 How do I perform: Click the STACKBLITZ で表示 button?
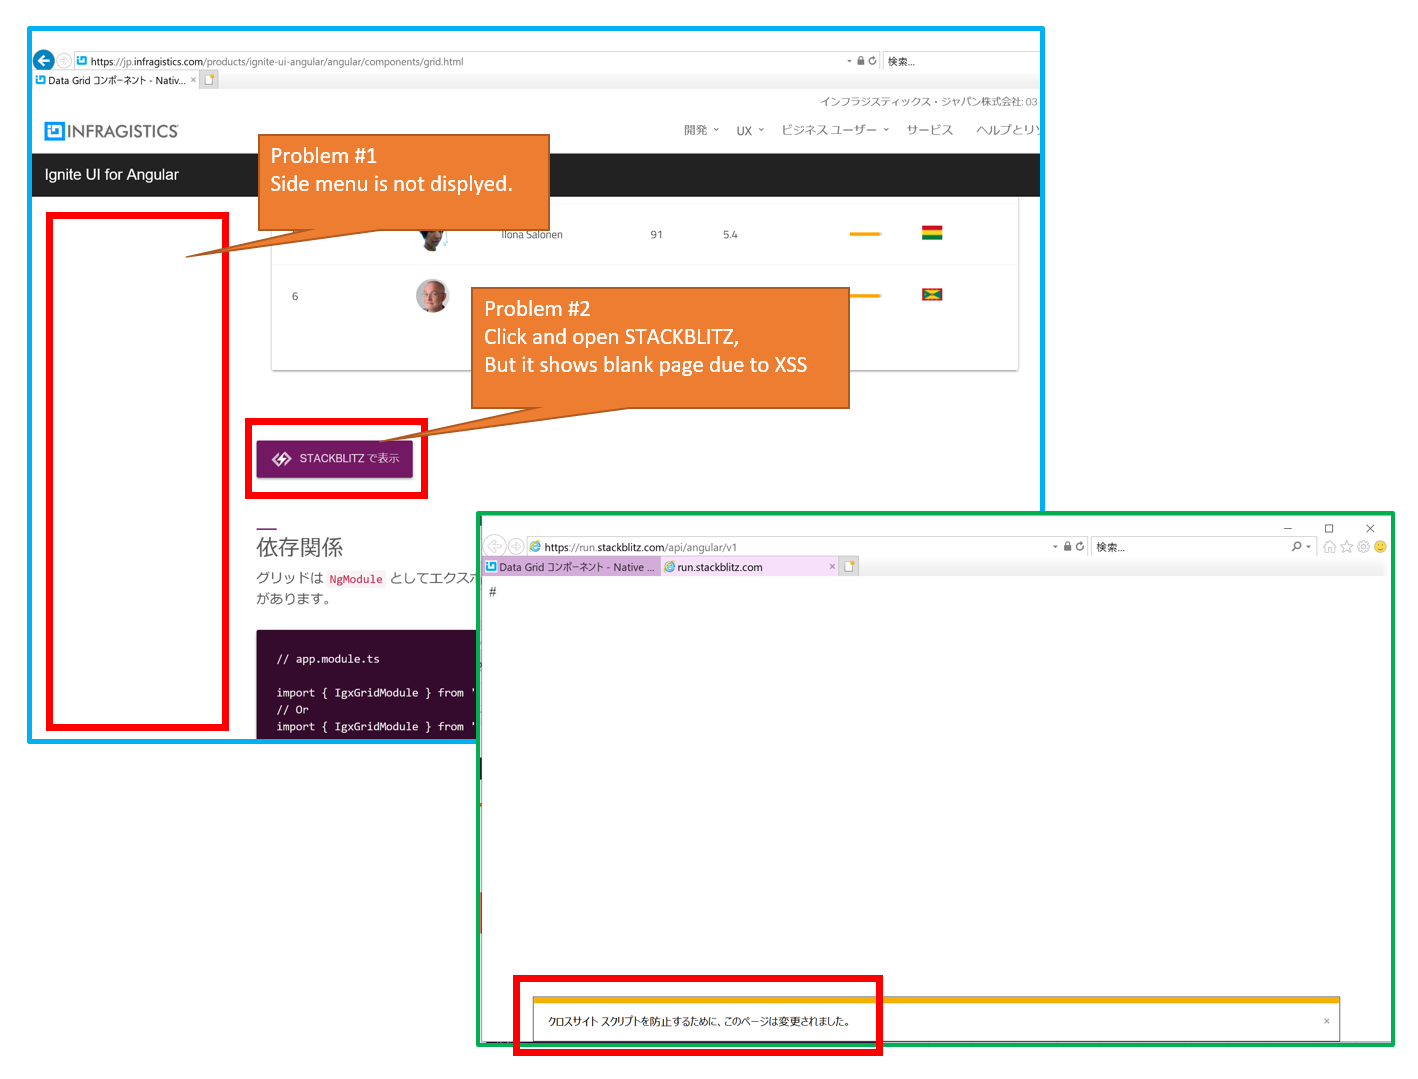[335, 458]
